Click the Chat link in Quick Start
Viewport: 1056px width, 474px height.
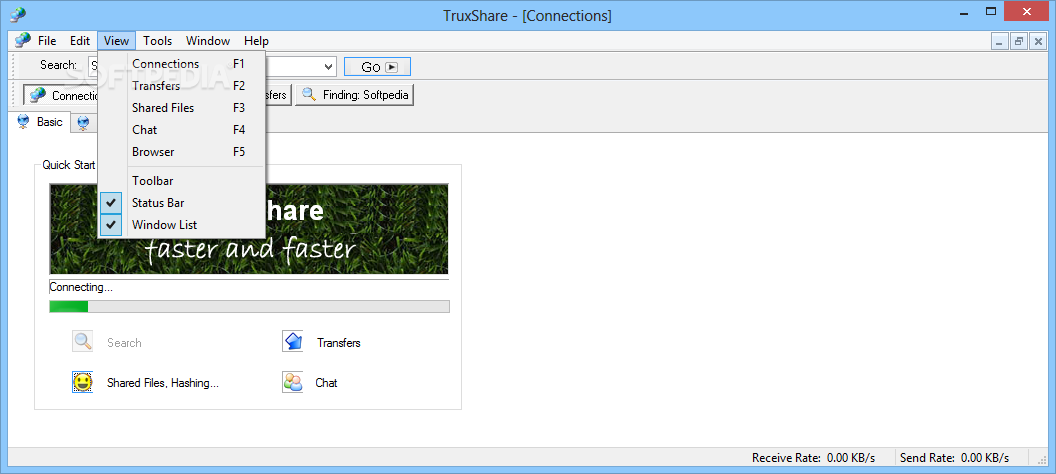point(326,382)
